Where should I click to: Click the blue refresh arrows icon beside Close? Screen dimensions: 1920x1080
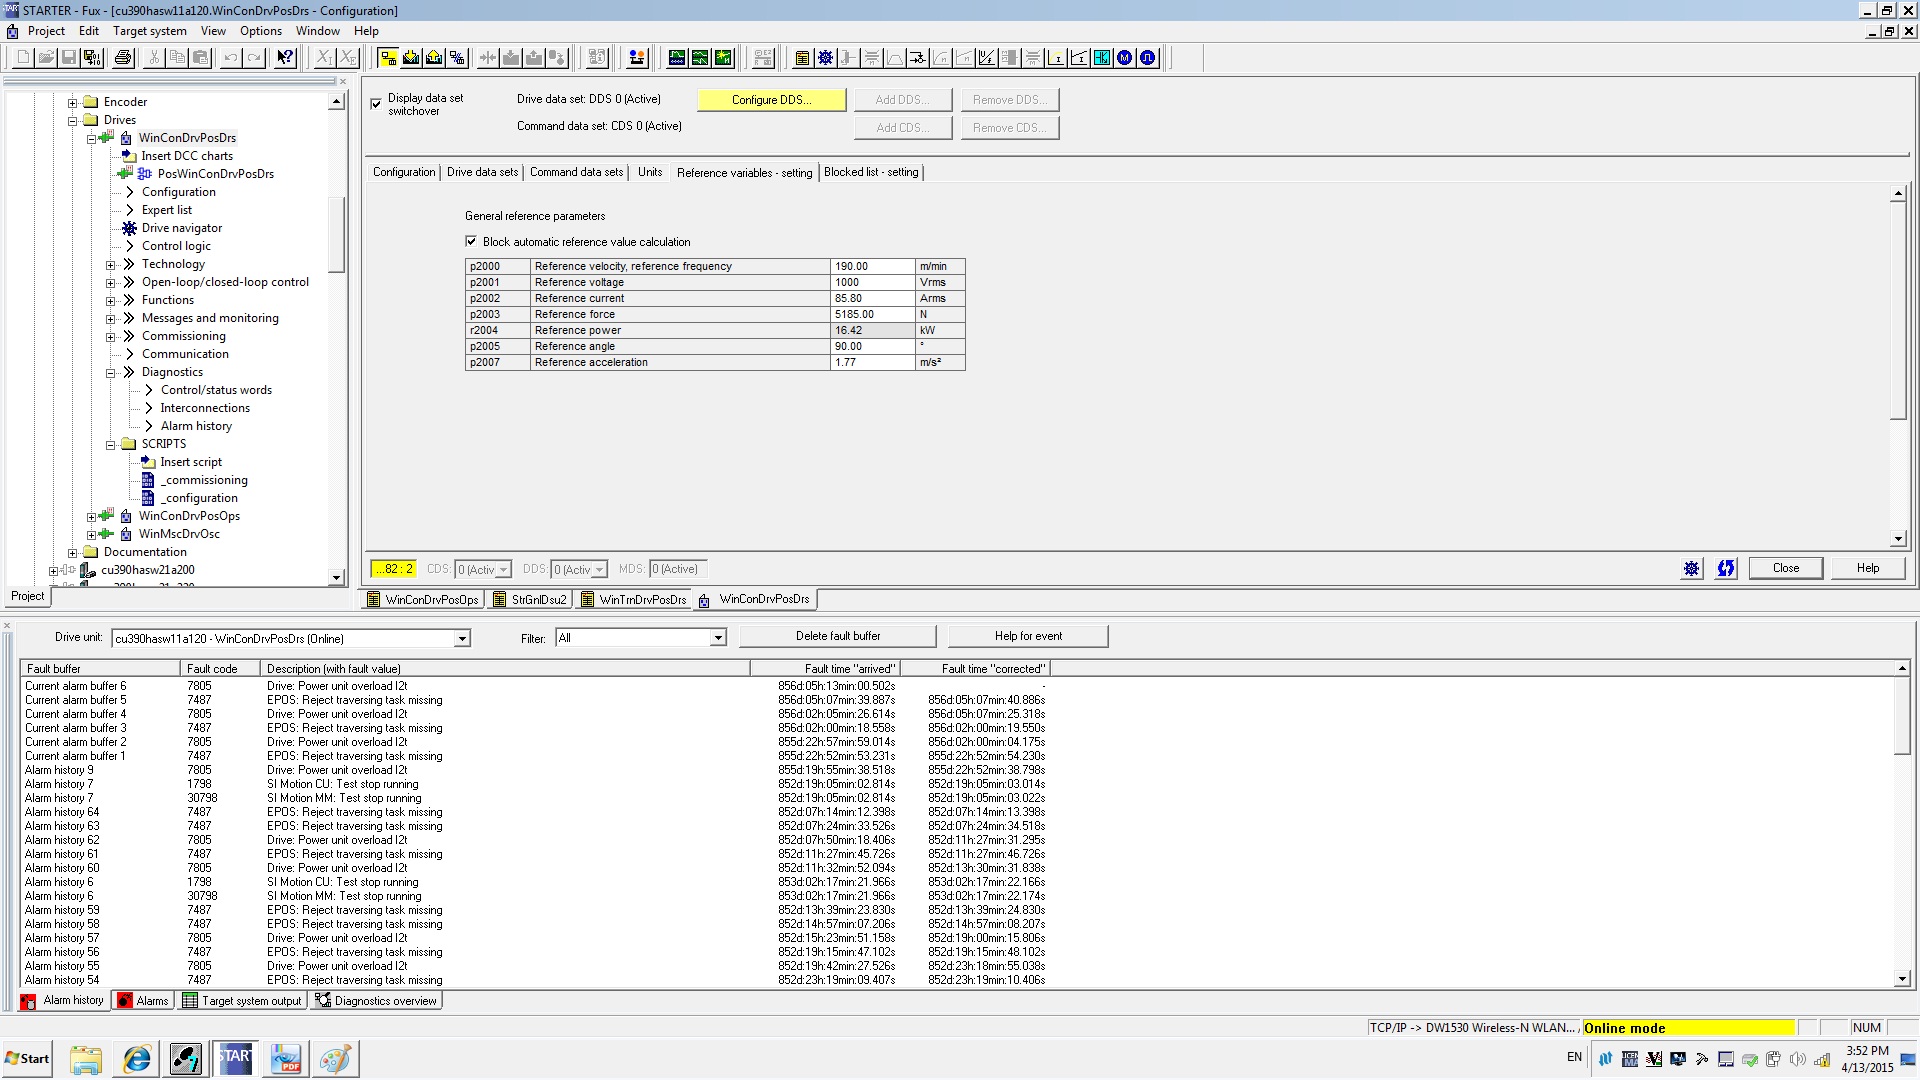click(1725, 569)
